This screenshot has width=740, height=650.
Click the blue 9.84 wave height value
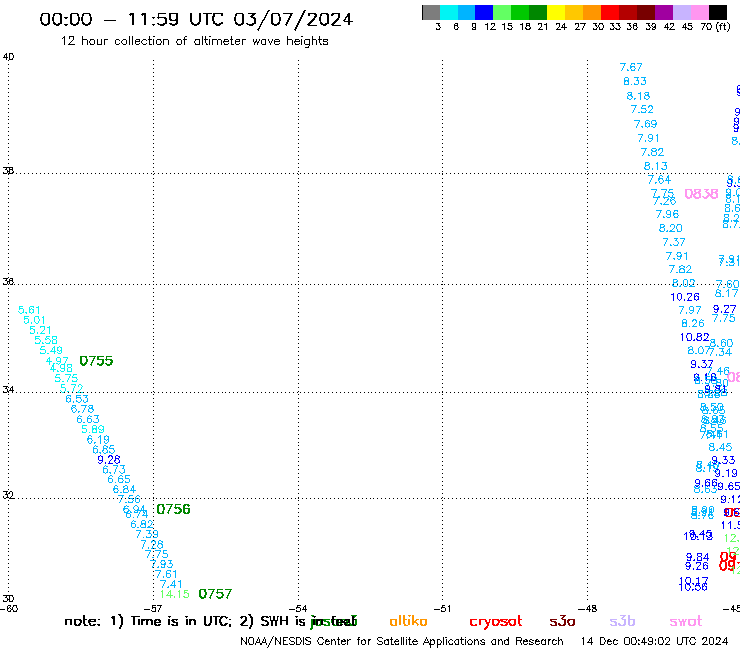[698, 557]
